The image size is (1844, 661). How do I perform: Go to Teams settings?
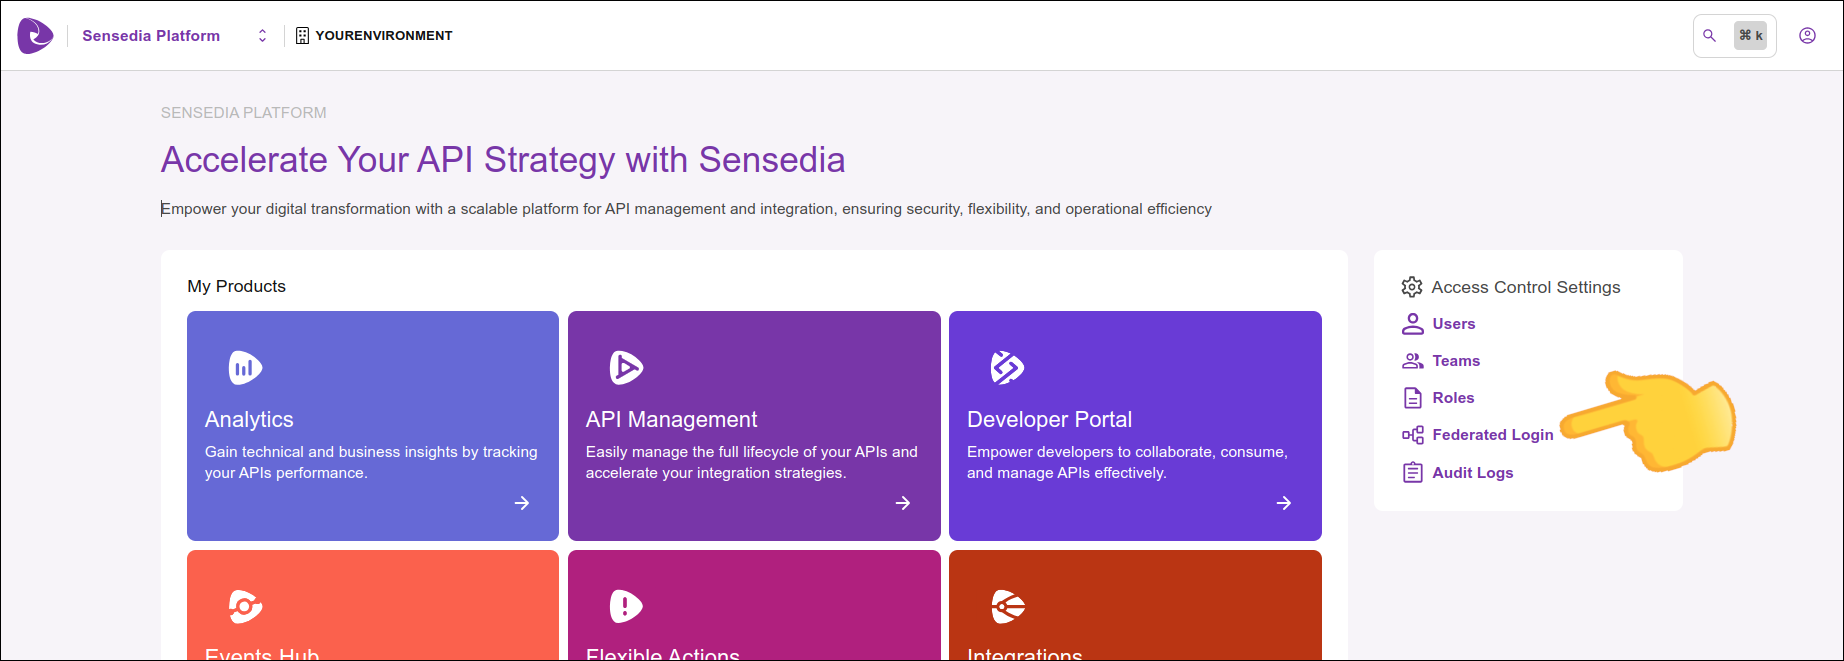coord(1455,361)
